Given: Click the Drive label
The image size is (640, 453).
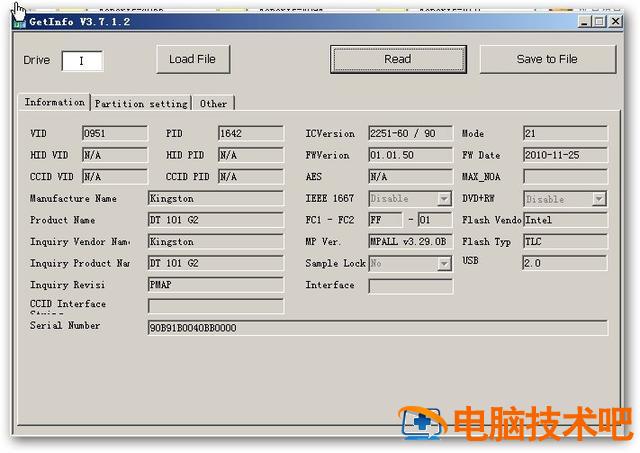Looking at the screenshot, I should (x=37, y=60).
